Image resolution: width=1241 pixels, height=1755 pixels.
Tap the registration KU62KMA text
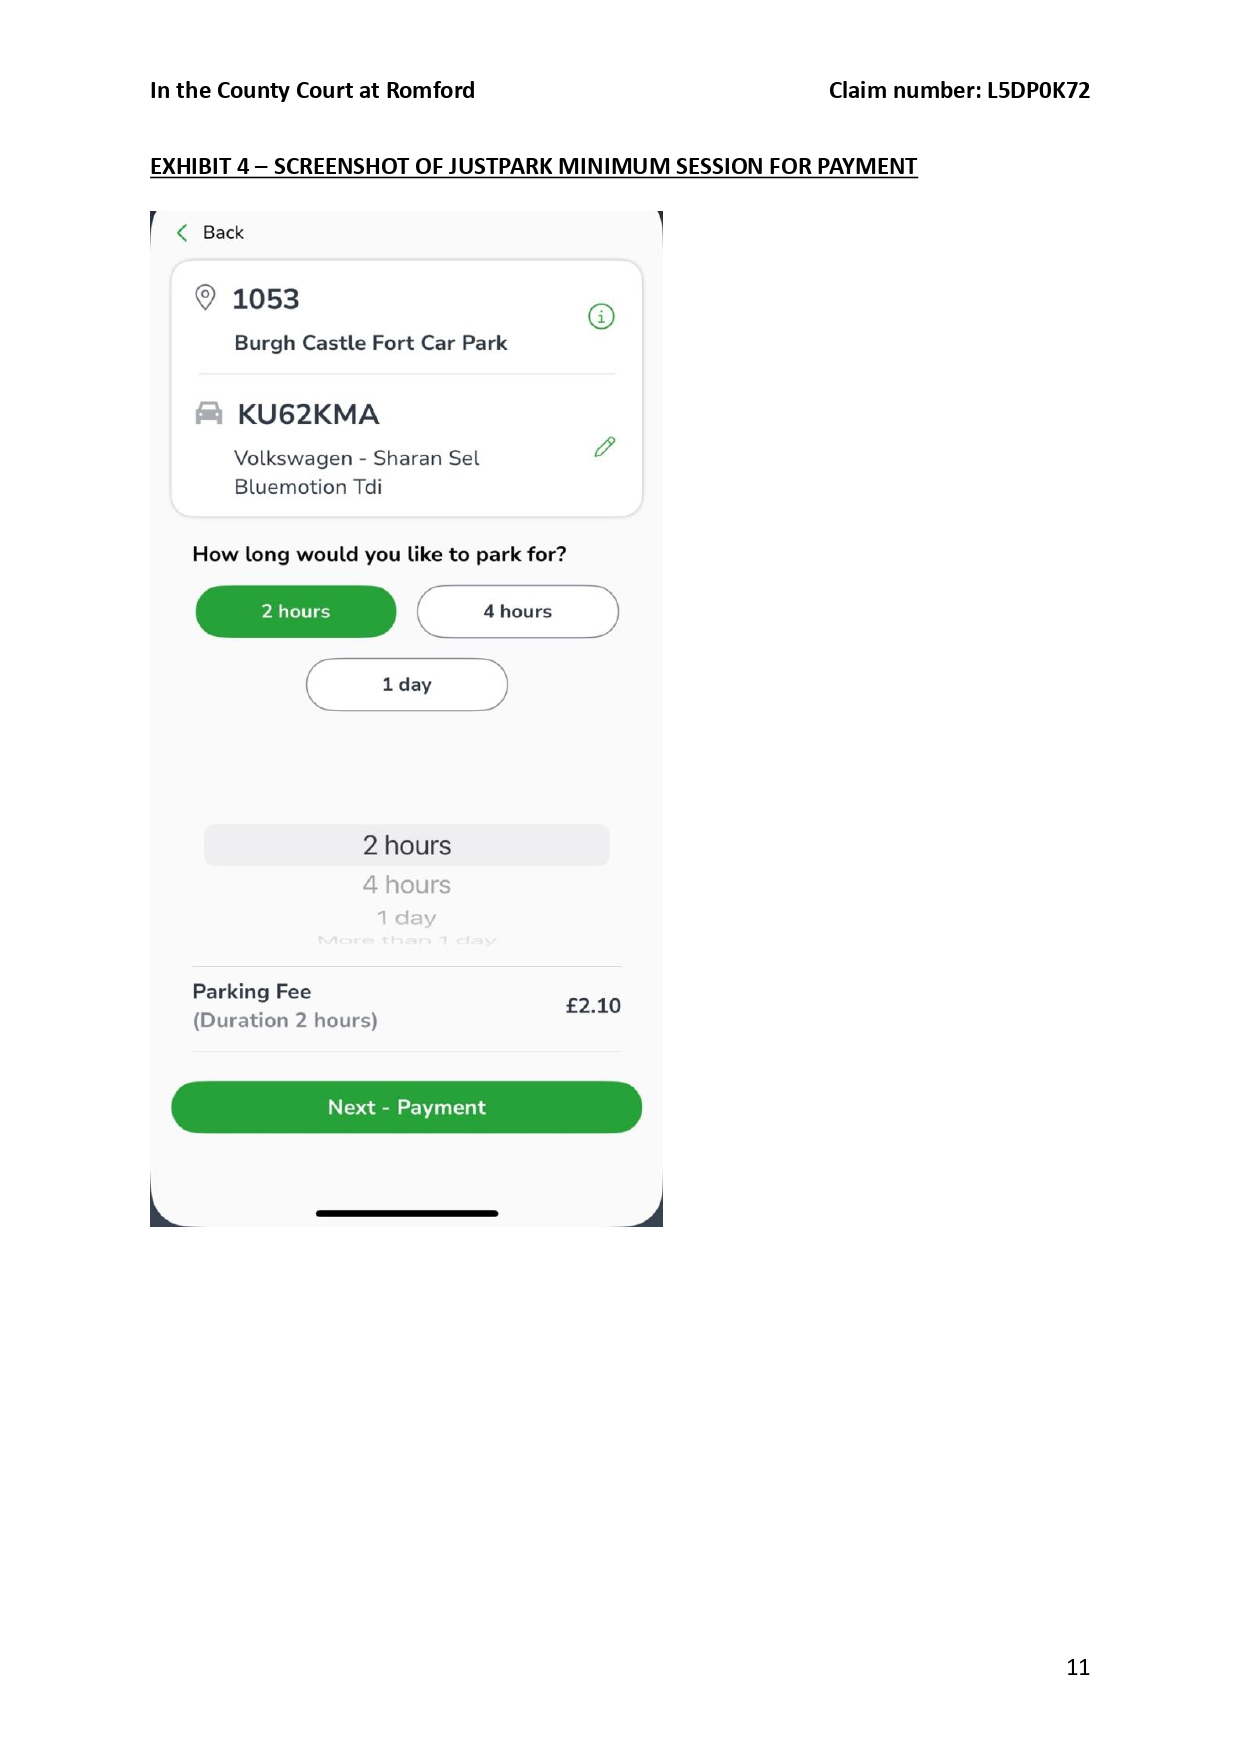point(308,414)
